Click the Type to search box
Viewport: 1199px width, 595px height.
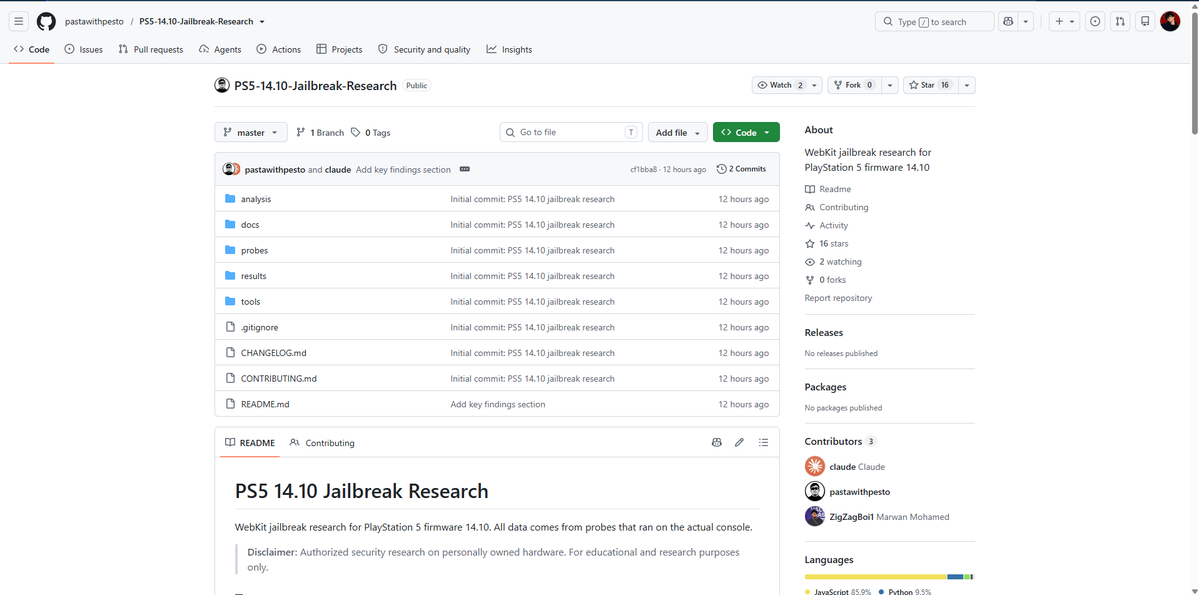point(934,21)
